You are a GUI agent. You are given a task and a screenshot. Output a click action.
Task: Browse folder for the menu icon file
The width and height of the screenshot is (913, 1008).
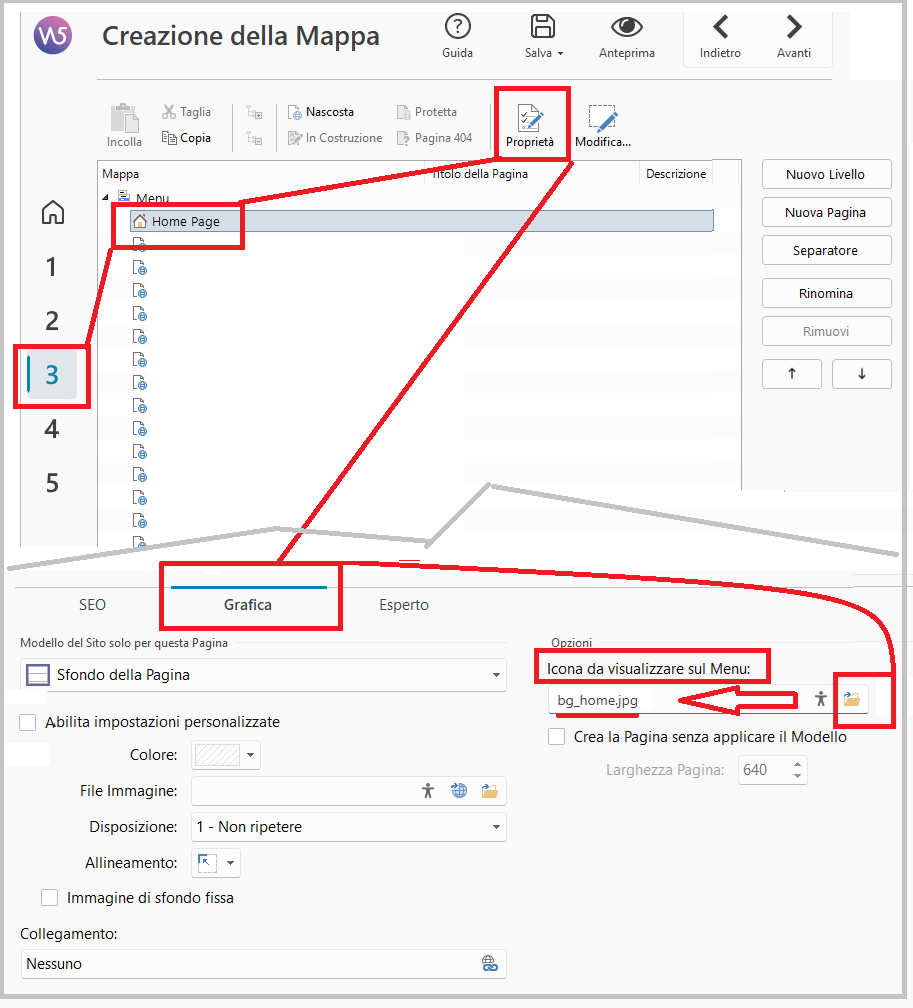[x=851, y=700]
